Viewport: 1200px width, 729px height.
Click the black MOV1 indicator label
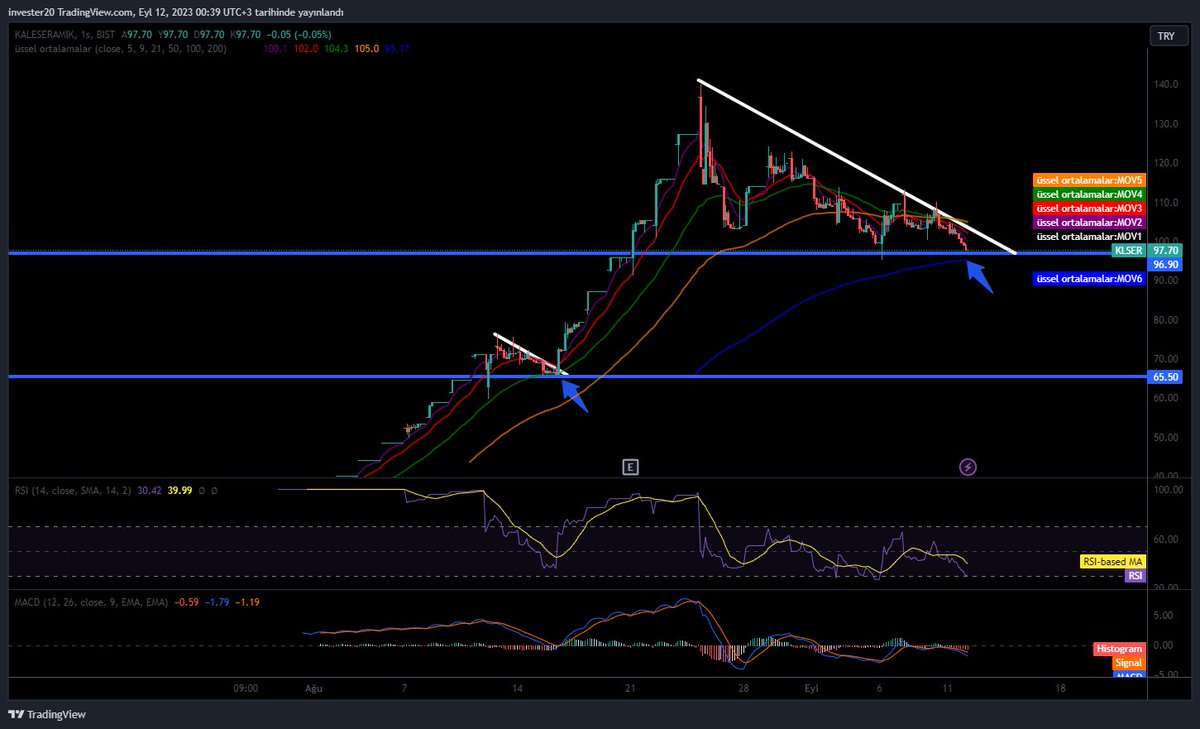(1089, 237)
